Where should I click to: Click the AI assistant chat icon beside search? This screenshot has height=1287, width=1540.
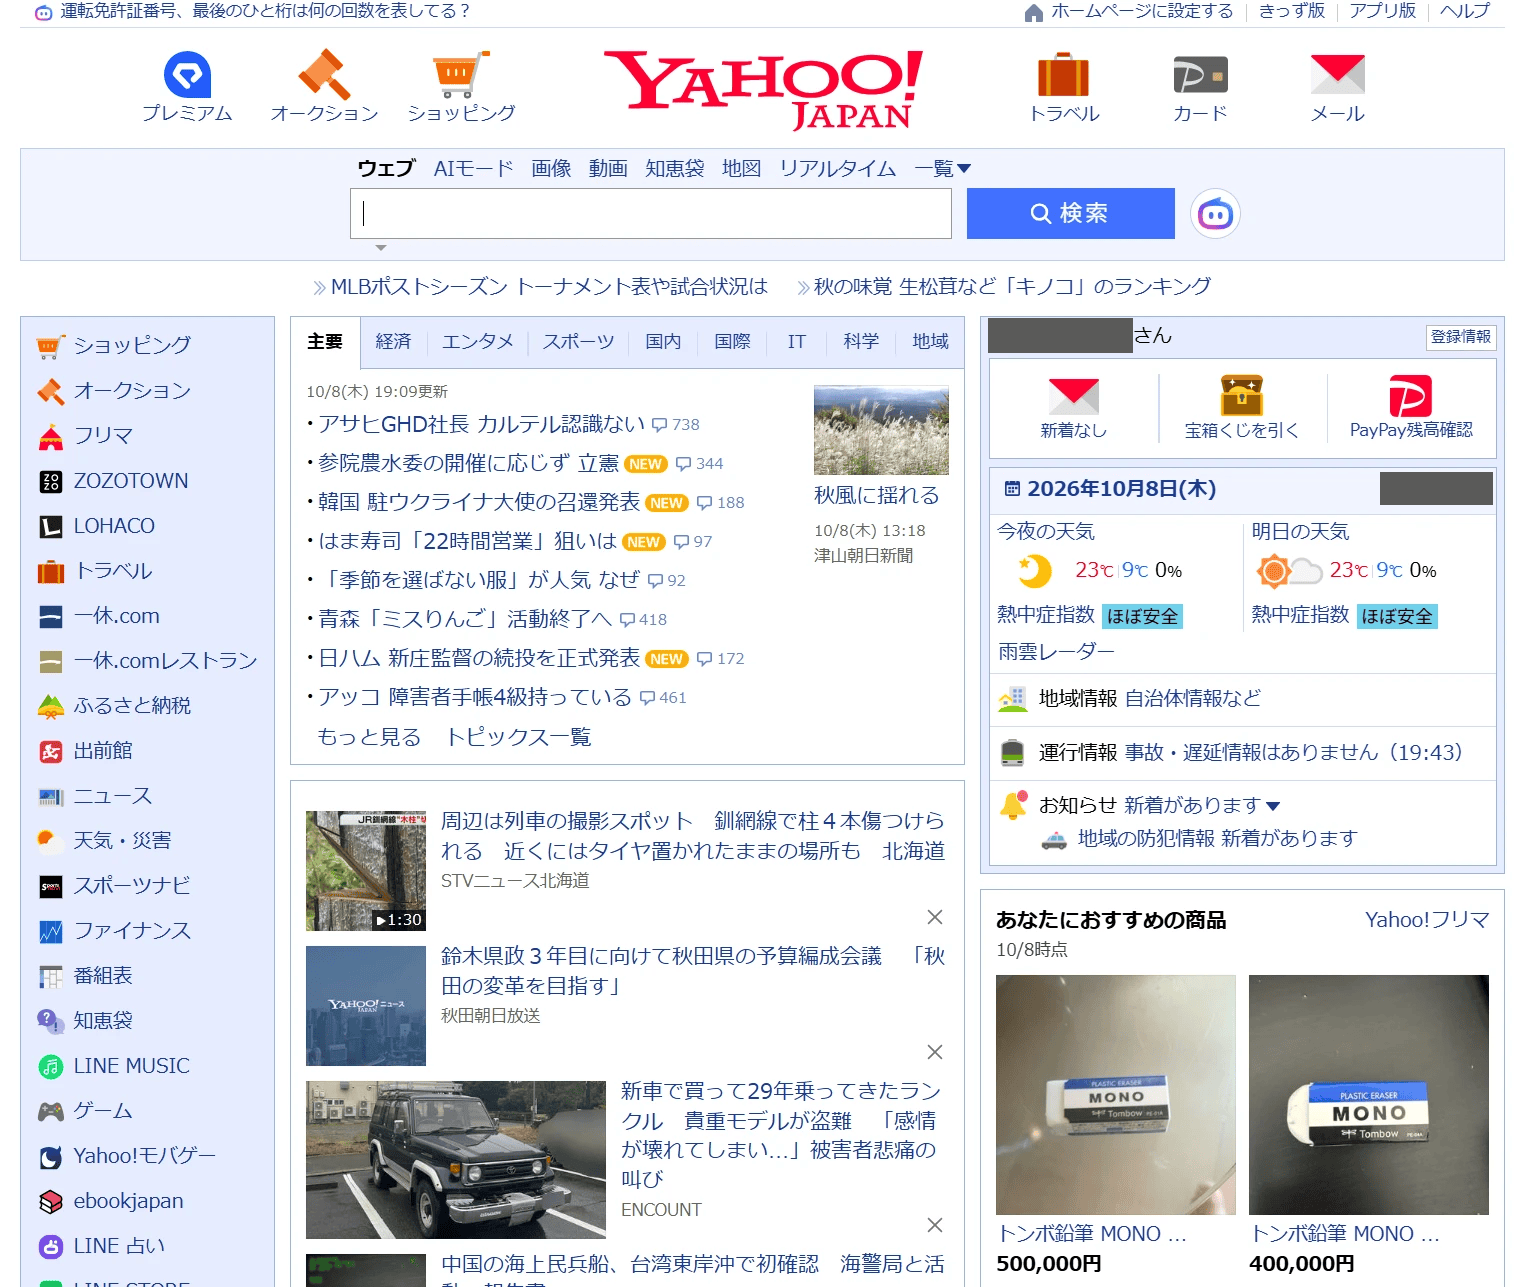1215,214
